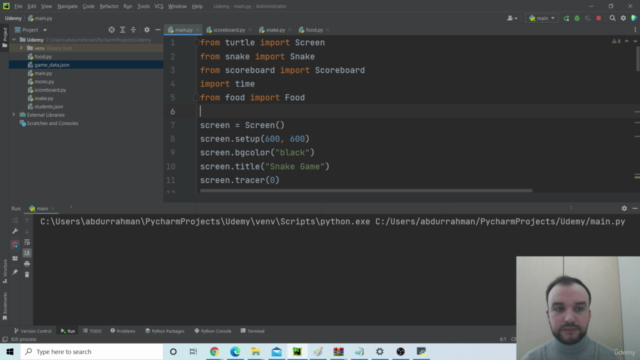The image size is (640, 360).
Task: Open File Explorer from the taskbar
Action: 256,351
